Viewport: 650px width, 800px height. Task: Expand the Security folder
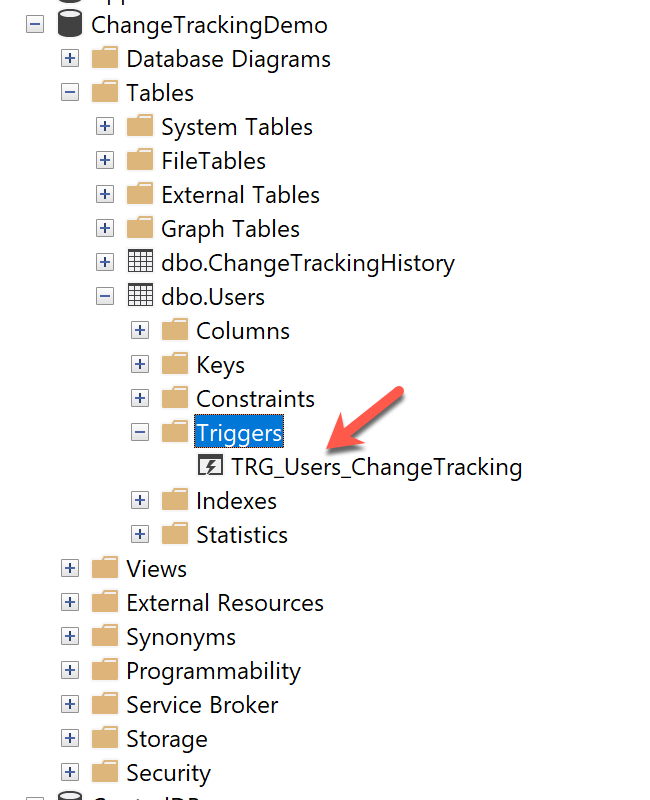(70, 773)
